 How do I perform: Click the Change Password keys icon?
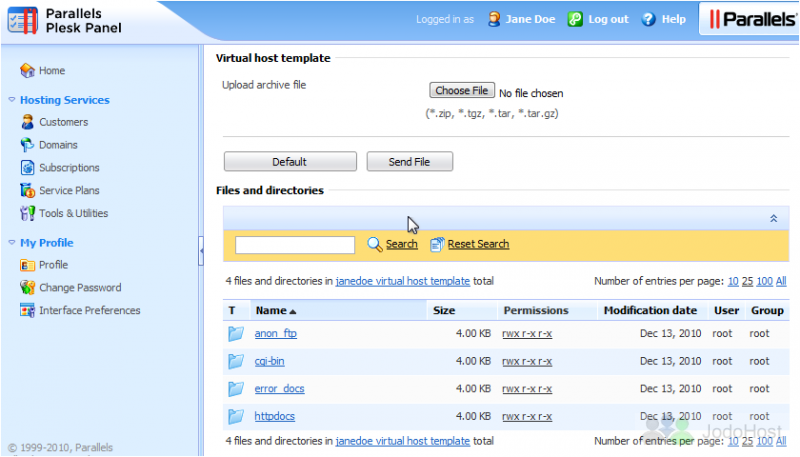(28, 288)
